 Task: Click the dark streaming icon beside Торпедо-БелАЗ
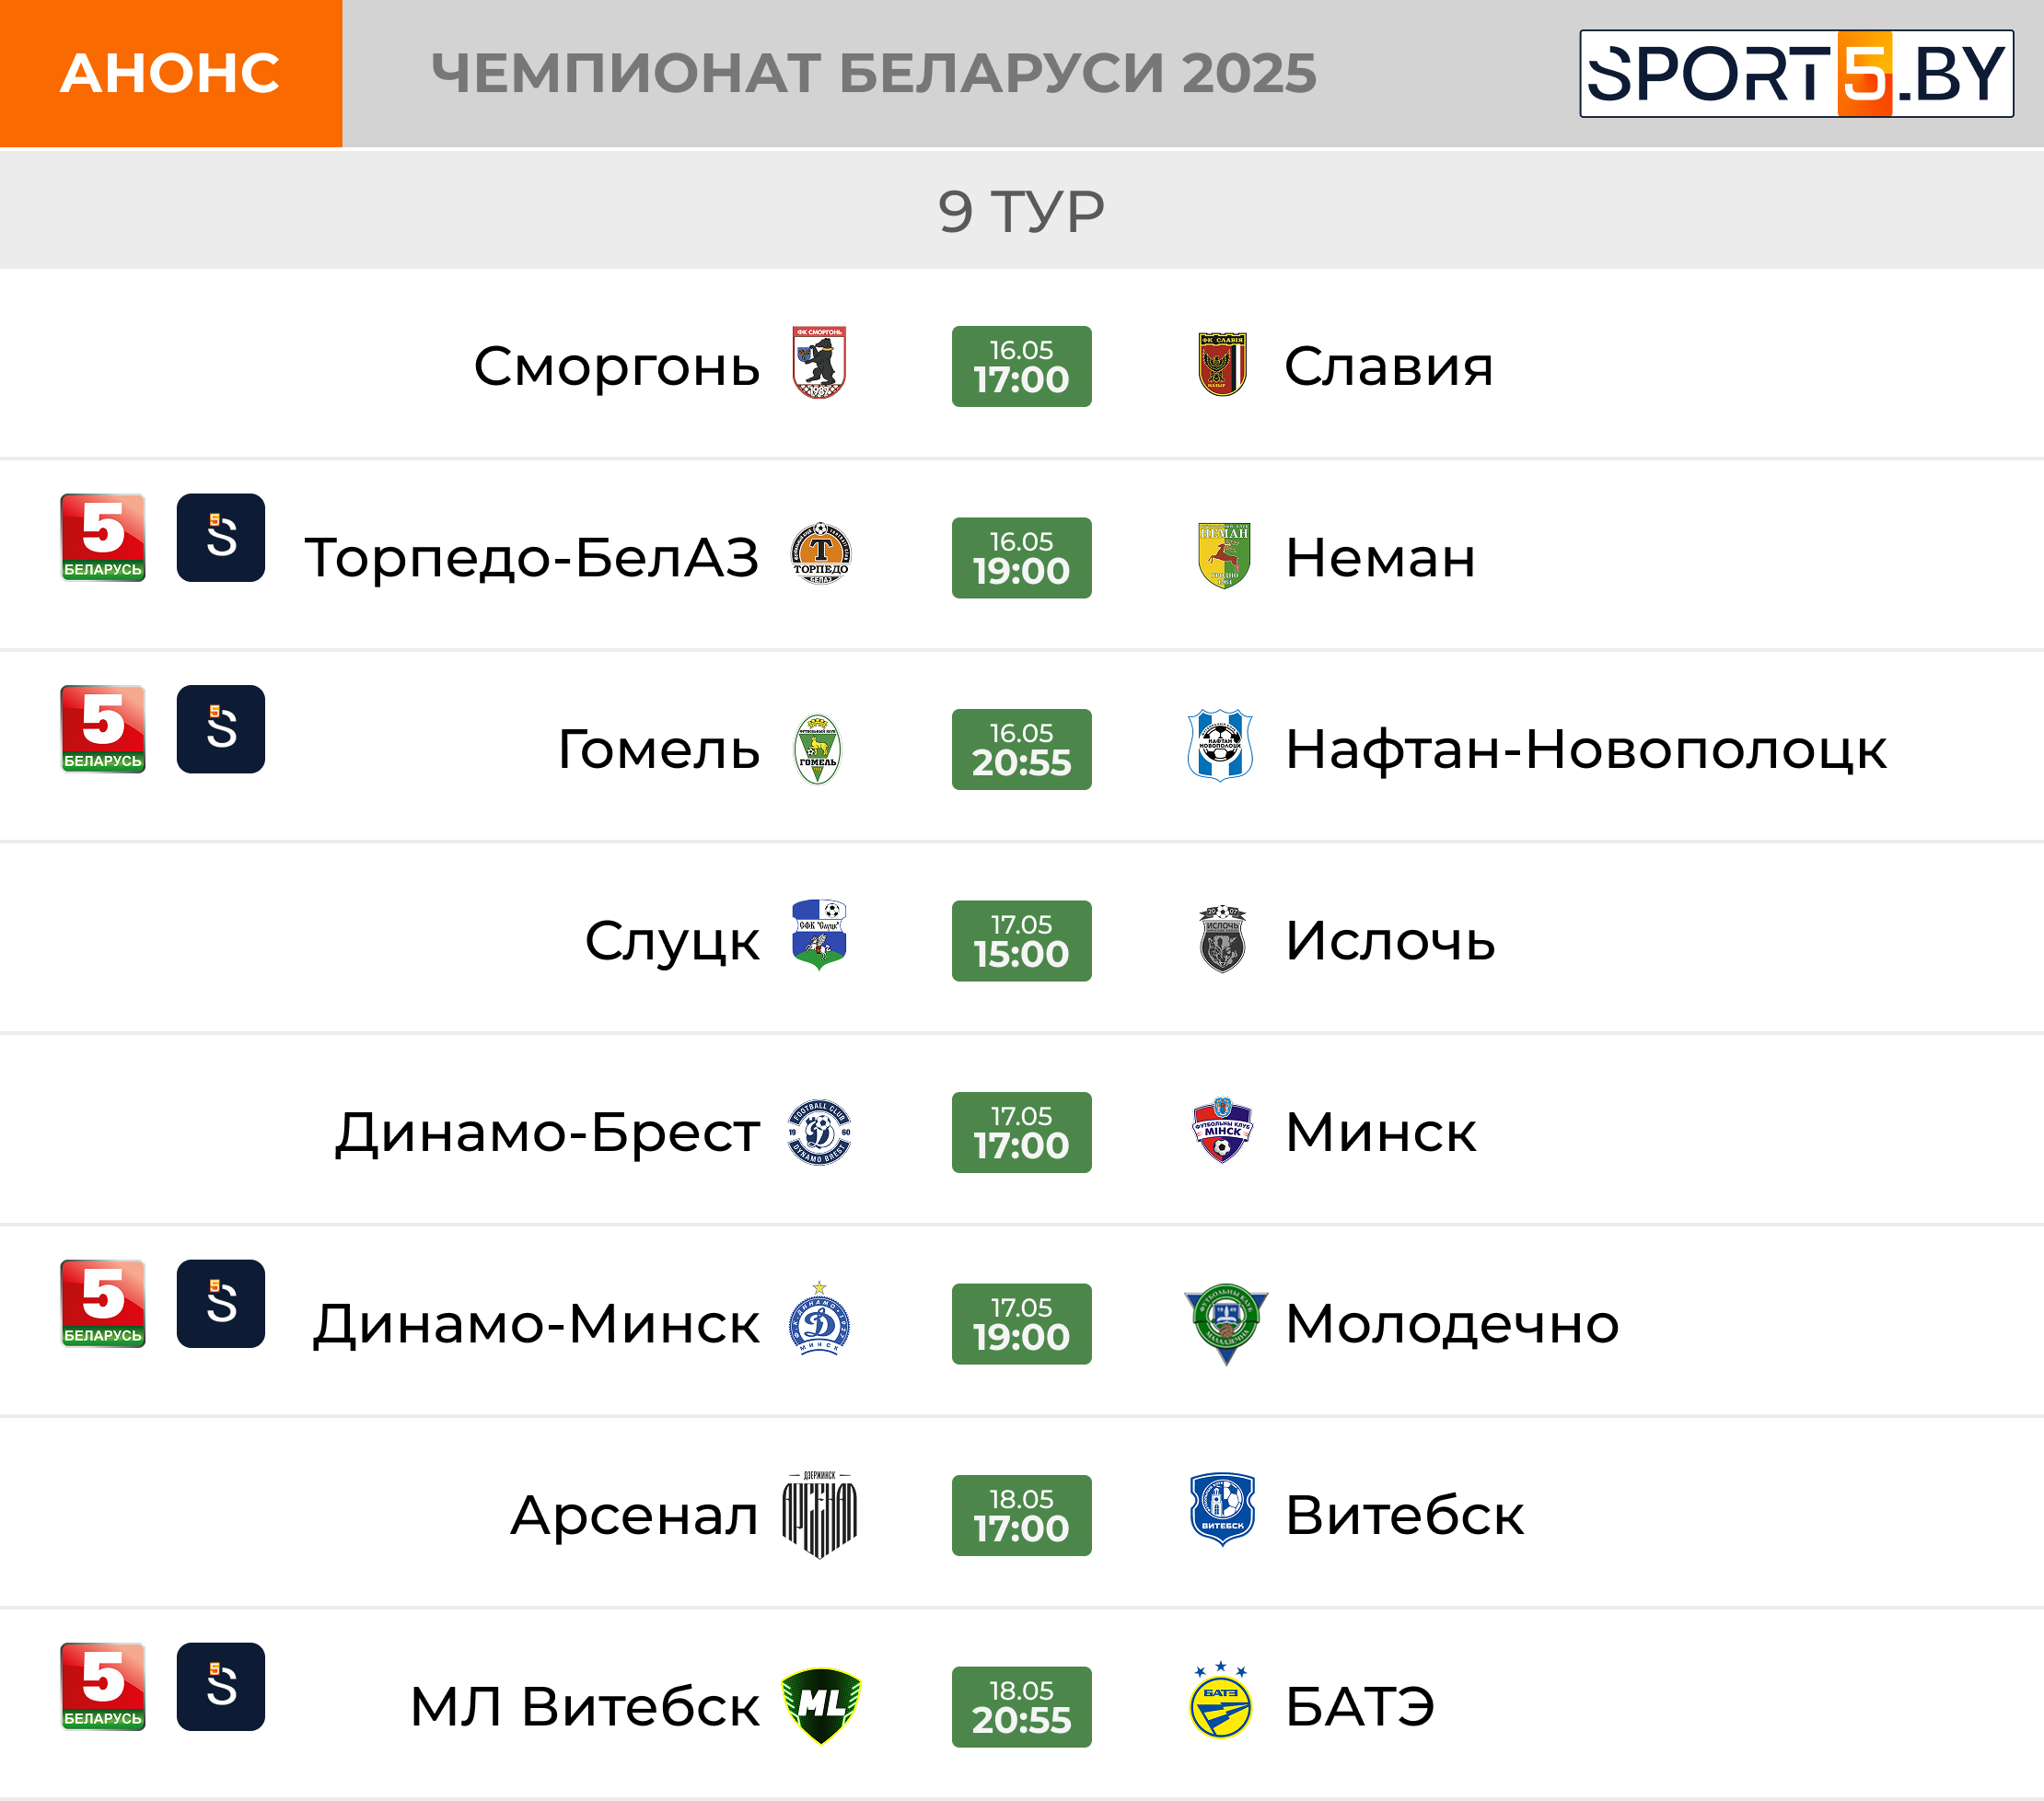[221, 537]
